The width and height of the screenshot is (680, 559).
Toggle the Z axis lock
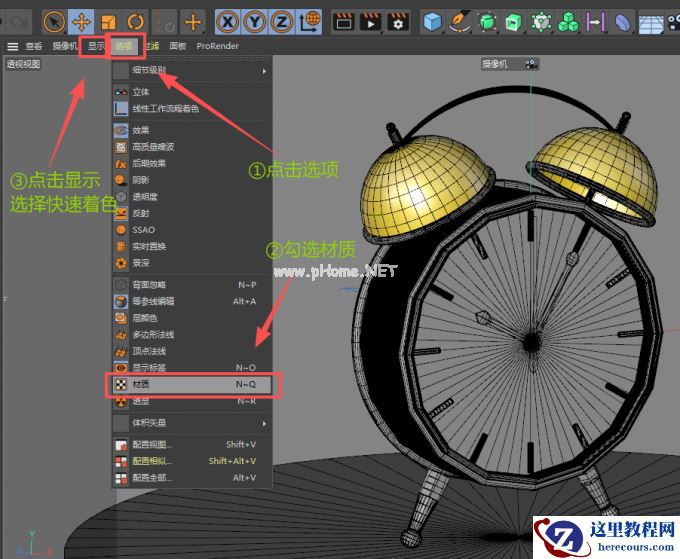pyautogui.click(x=283, y=21)
